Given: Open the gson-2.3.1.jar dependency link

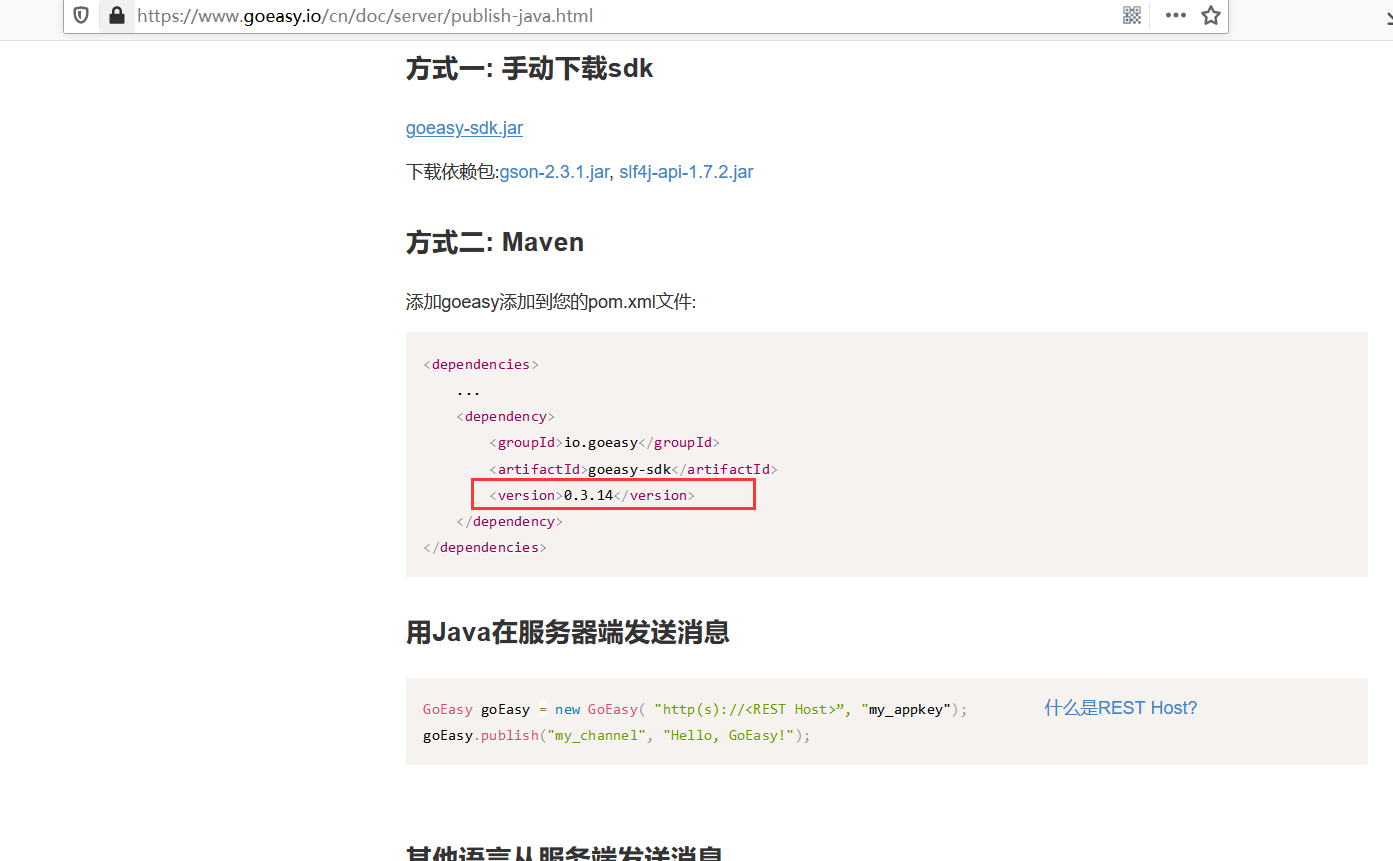Looking at the screenshot, I should 554,172.
